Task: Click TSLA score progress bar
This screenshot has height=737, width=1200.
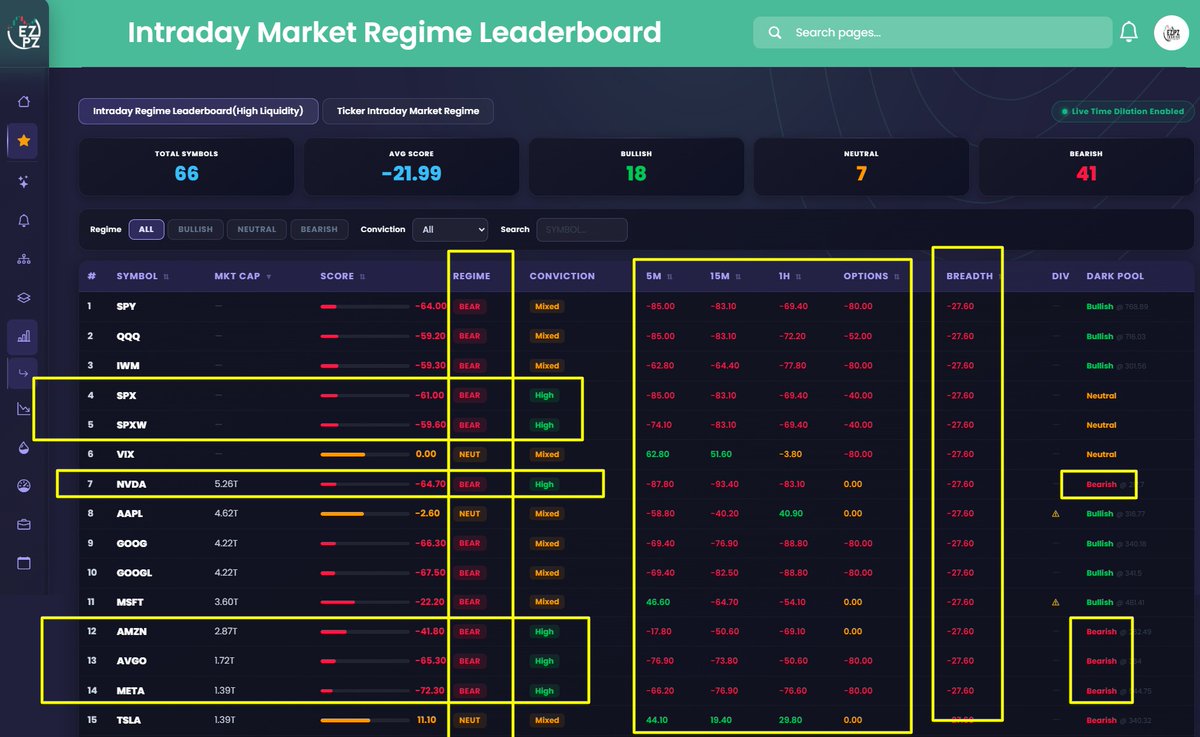Action: pyautogui.click(x=364, y=720)
